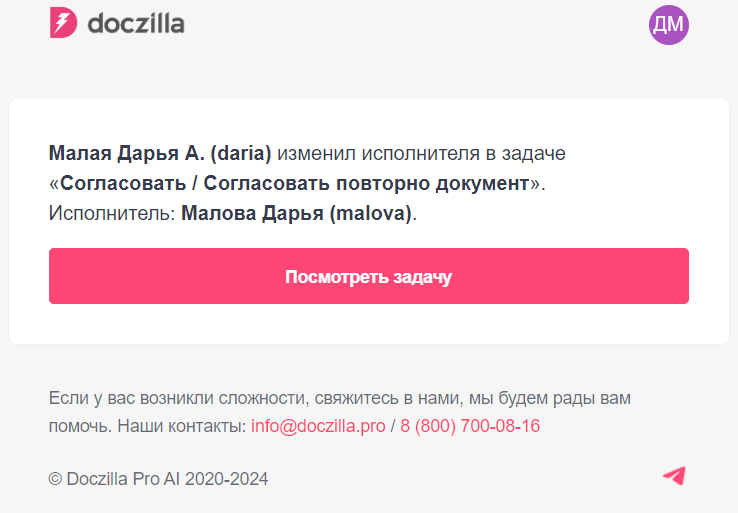Image resolution: width=738 pixels, height=513 pixels.
Task: Call the 8 (800) 700-08-16 phone link
Action: tap(470, 426)
